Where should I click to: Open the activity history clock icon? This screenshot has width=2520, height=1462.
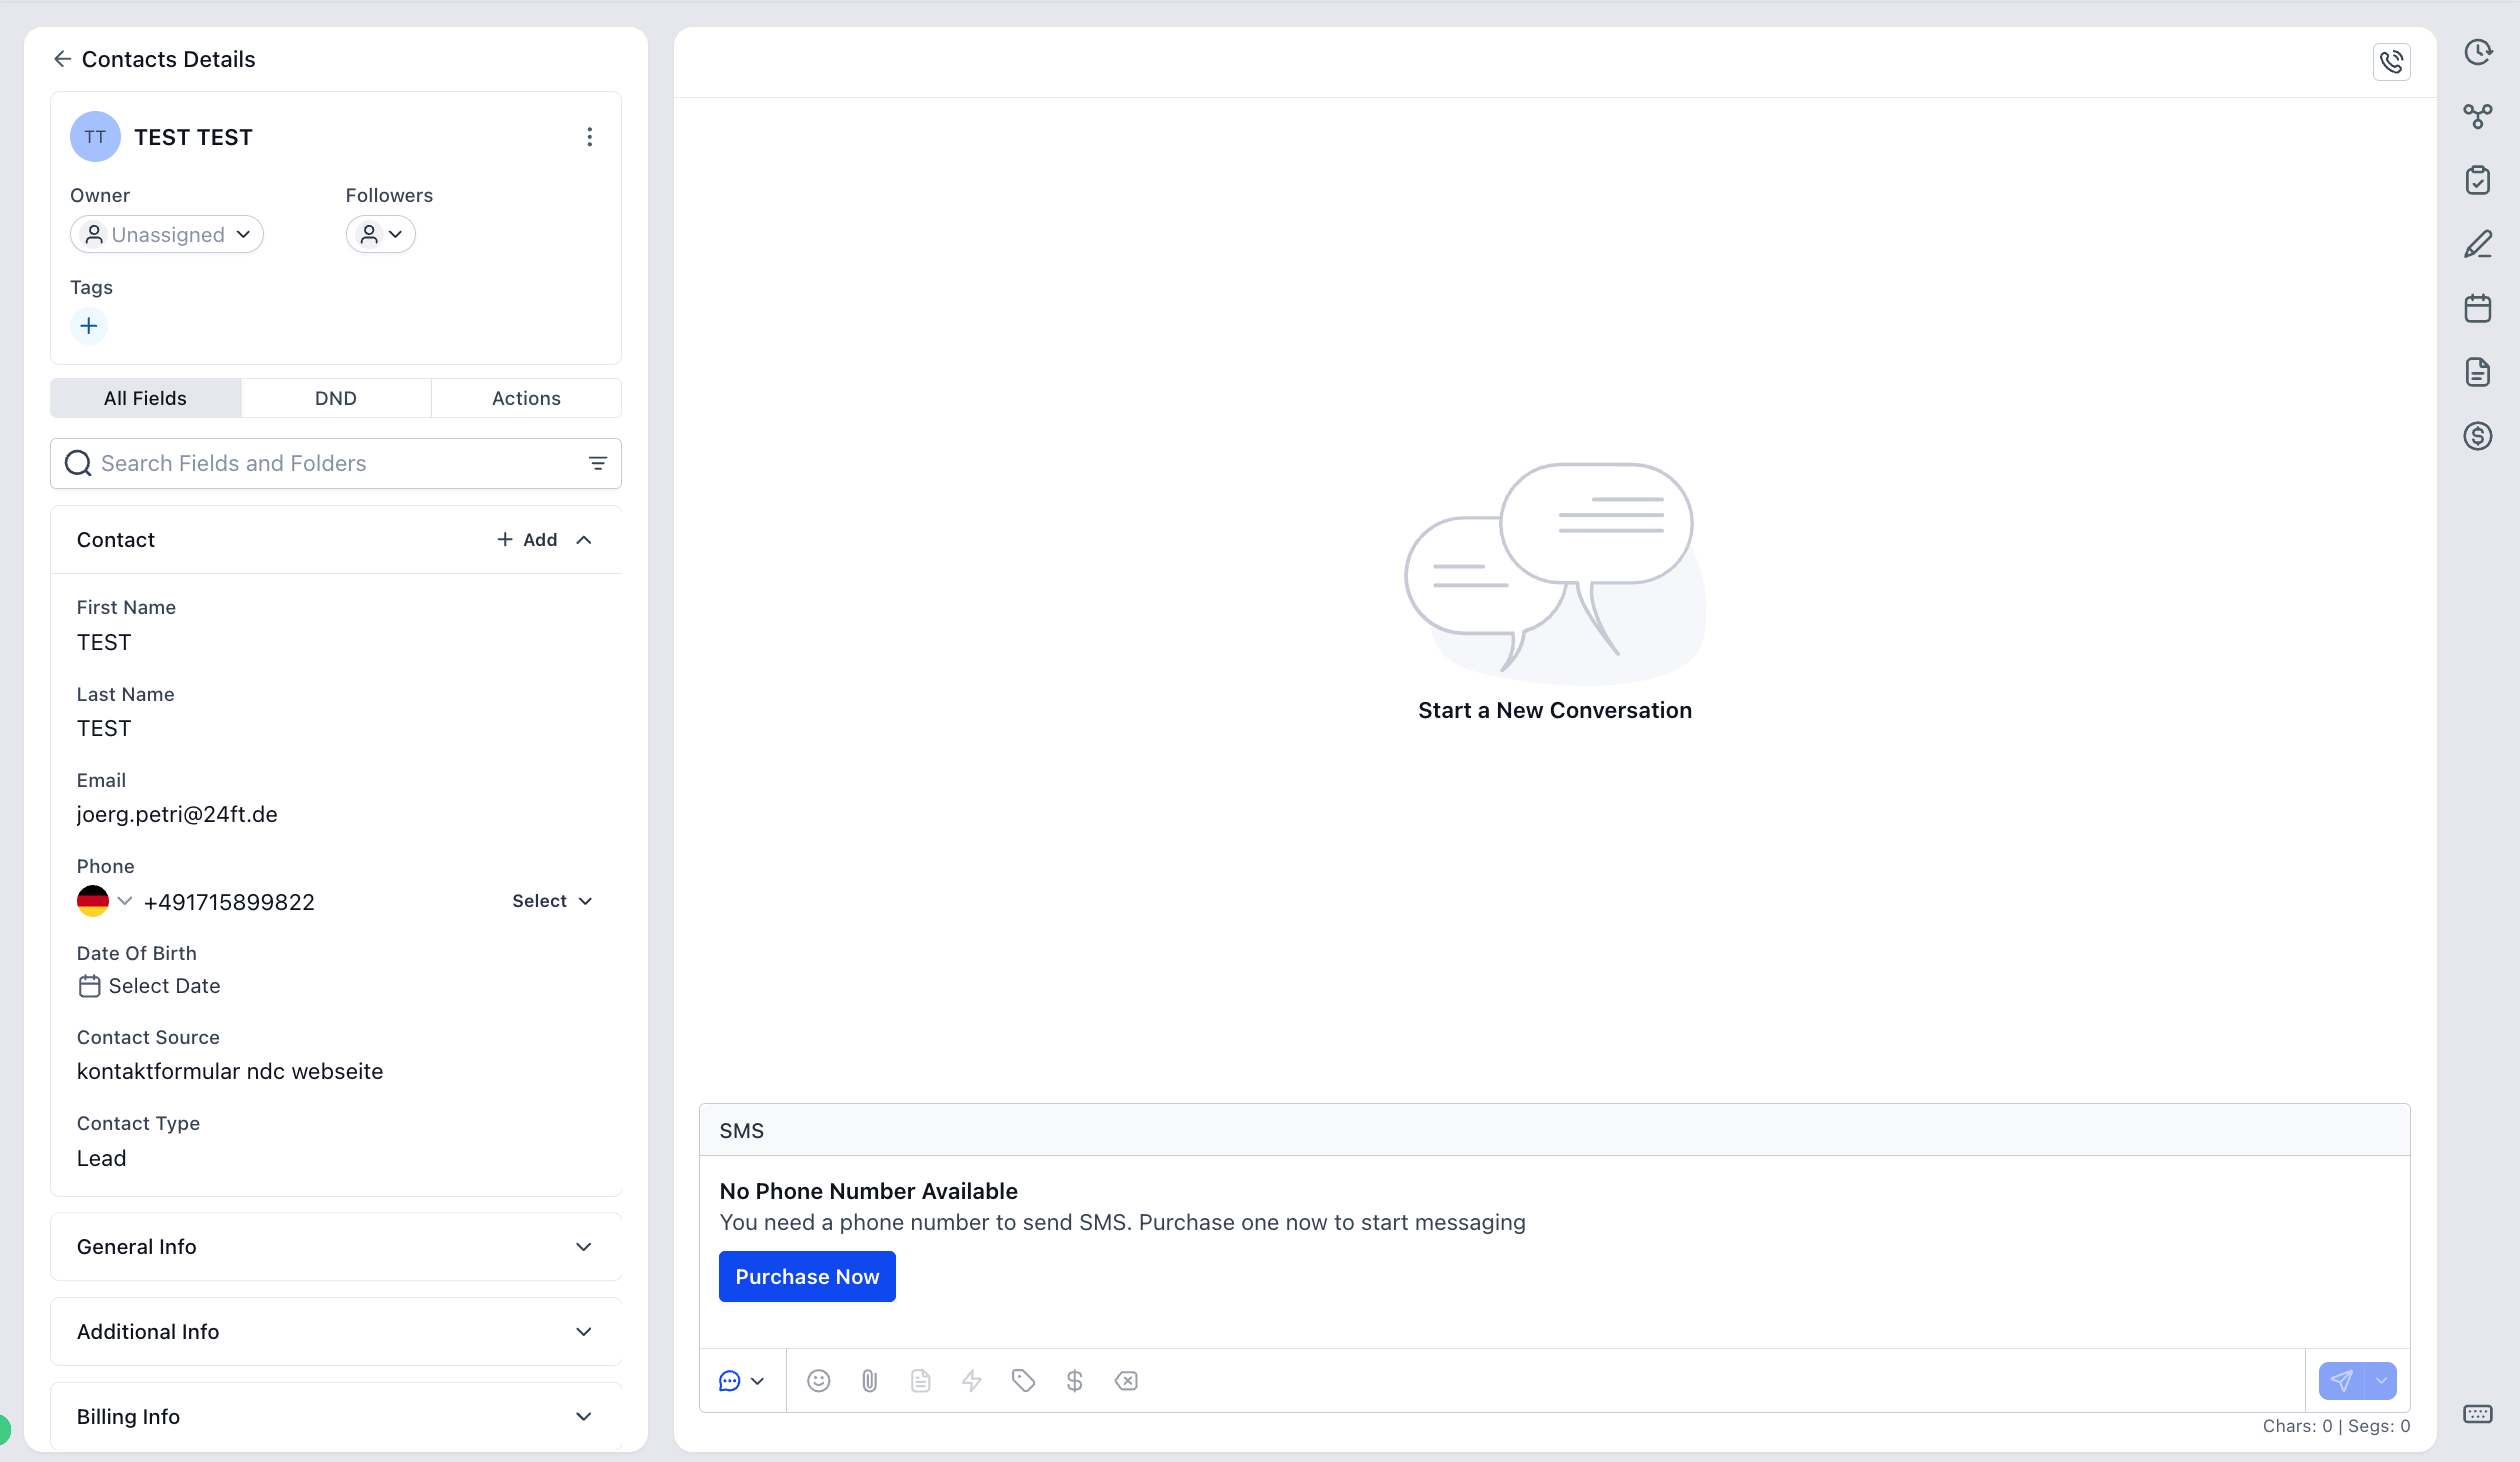click(x=2477, y=52)
